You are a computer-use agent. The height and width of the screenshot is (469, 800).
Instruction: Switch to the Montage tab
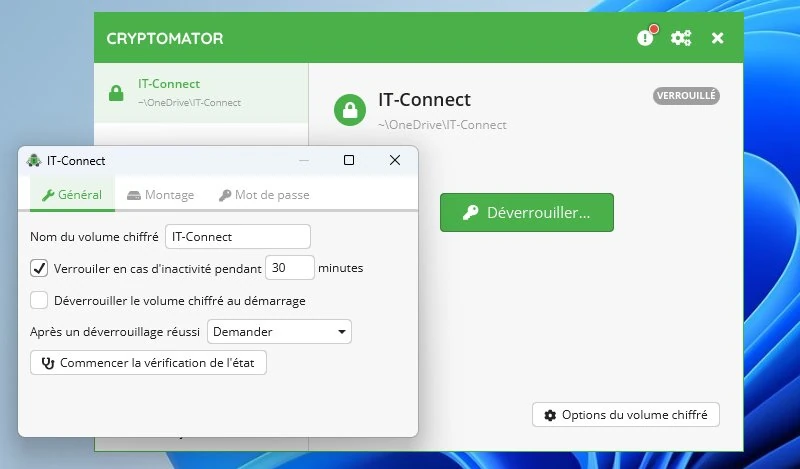click(x=161, y=195)
